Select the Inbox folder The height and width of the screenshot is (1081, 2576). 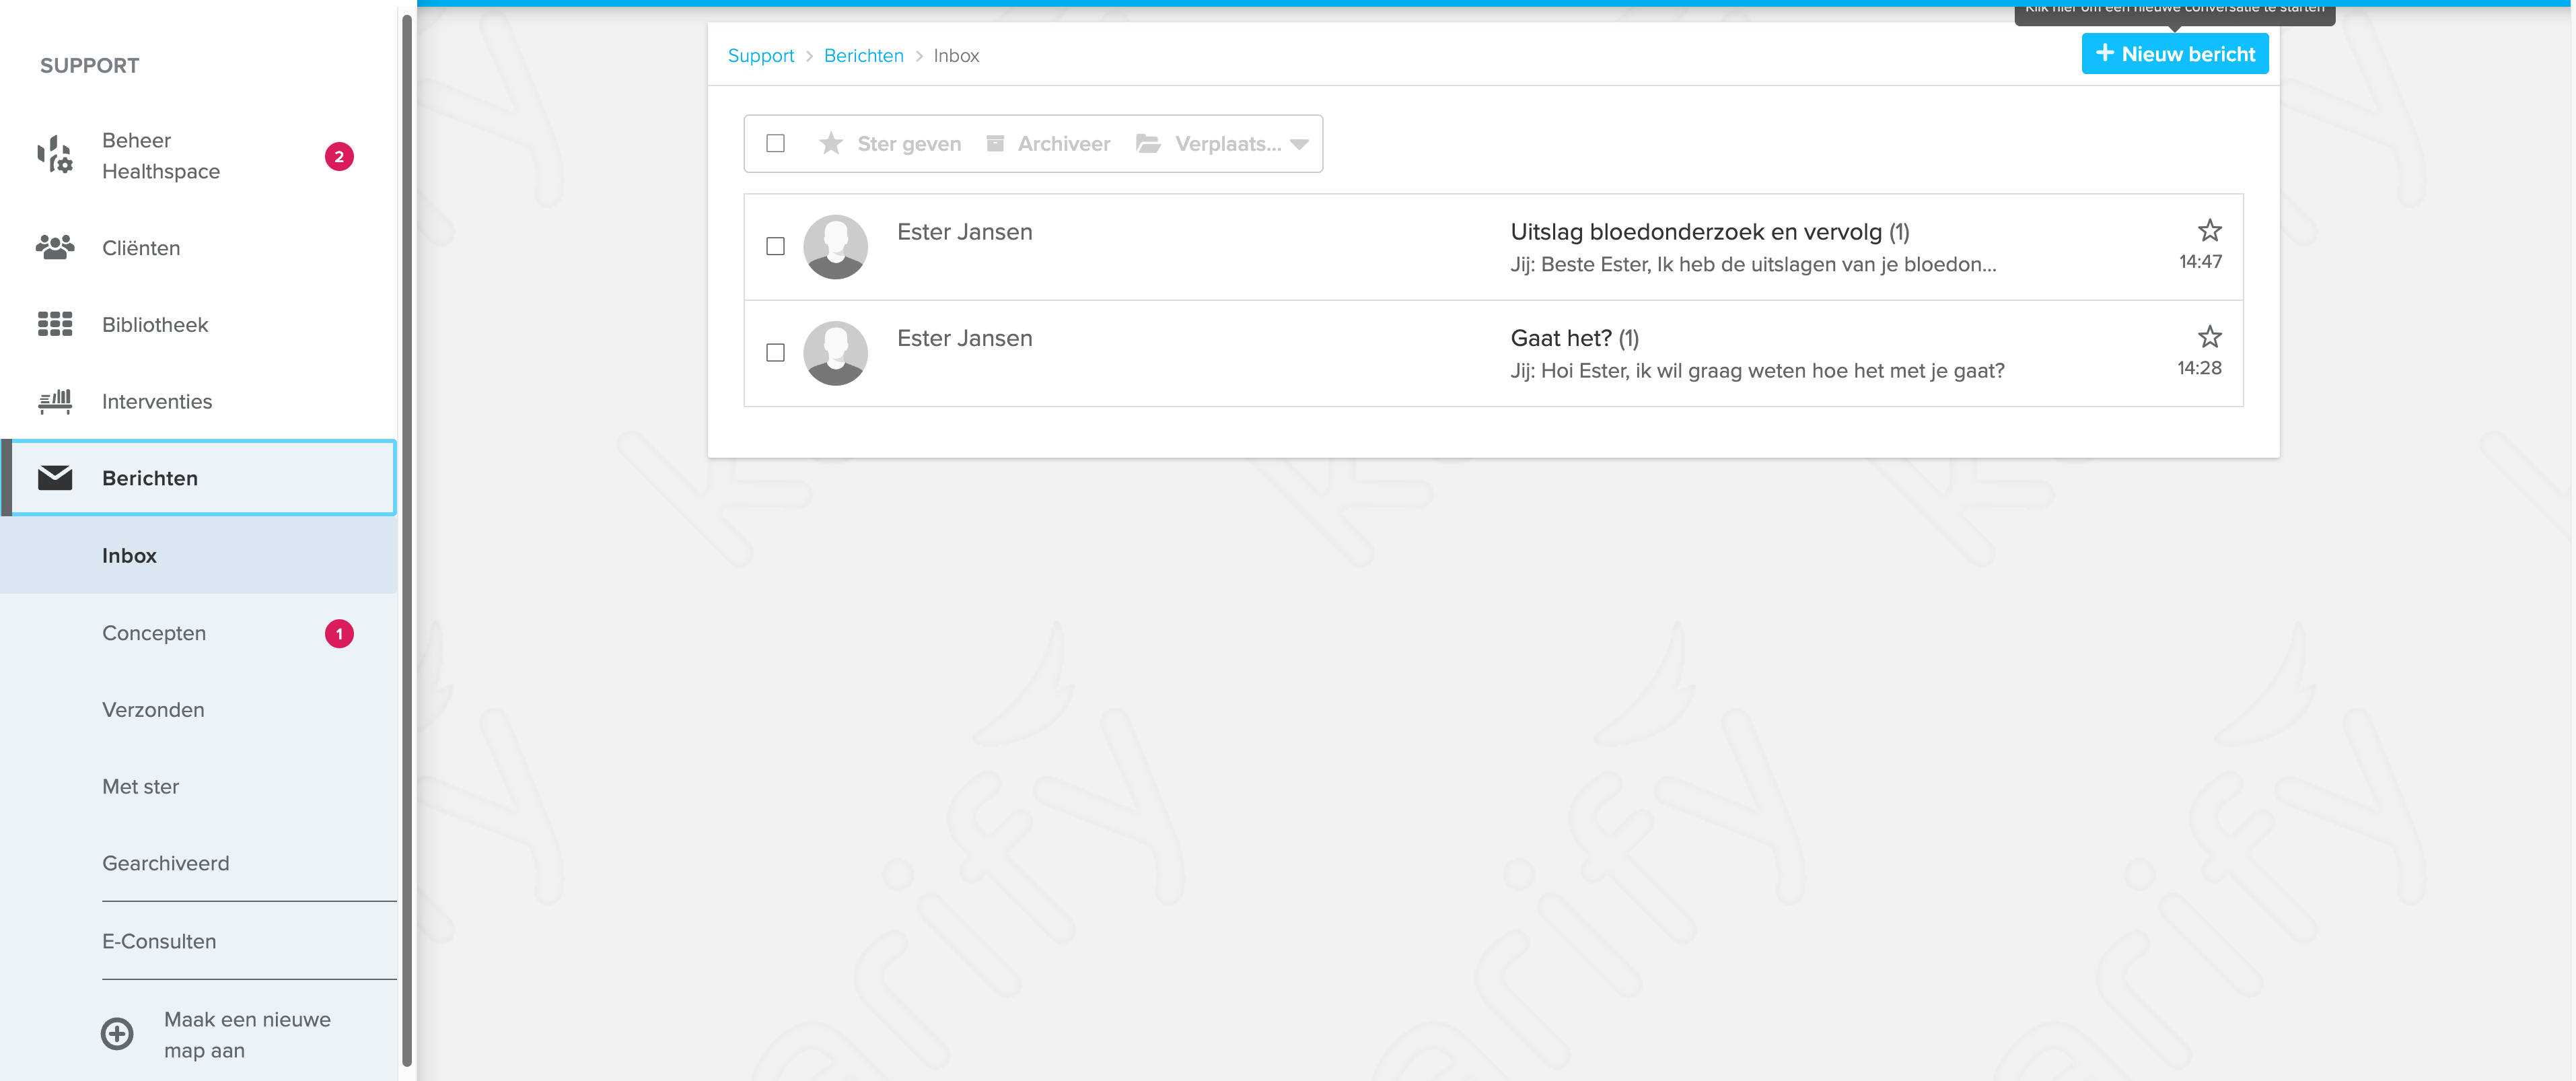point(199,555)
